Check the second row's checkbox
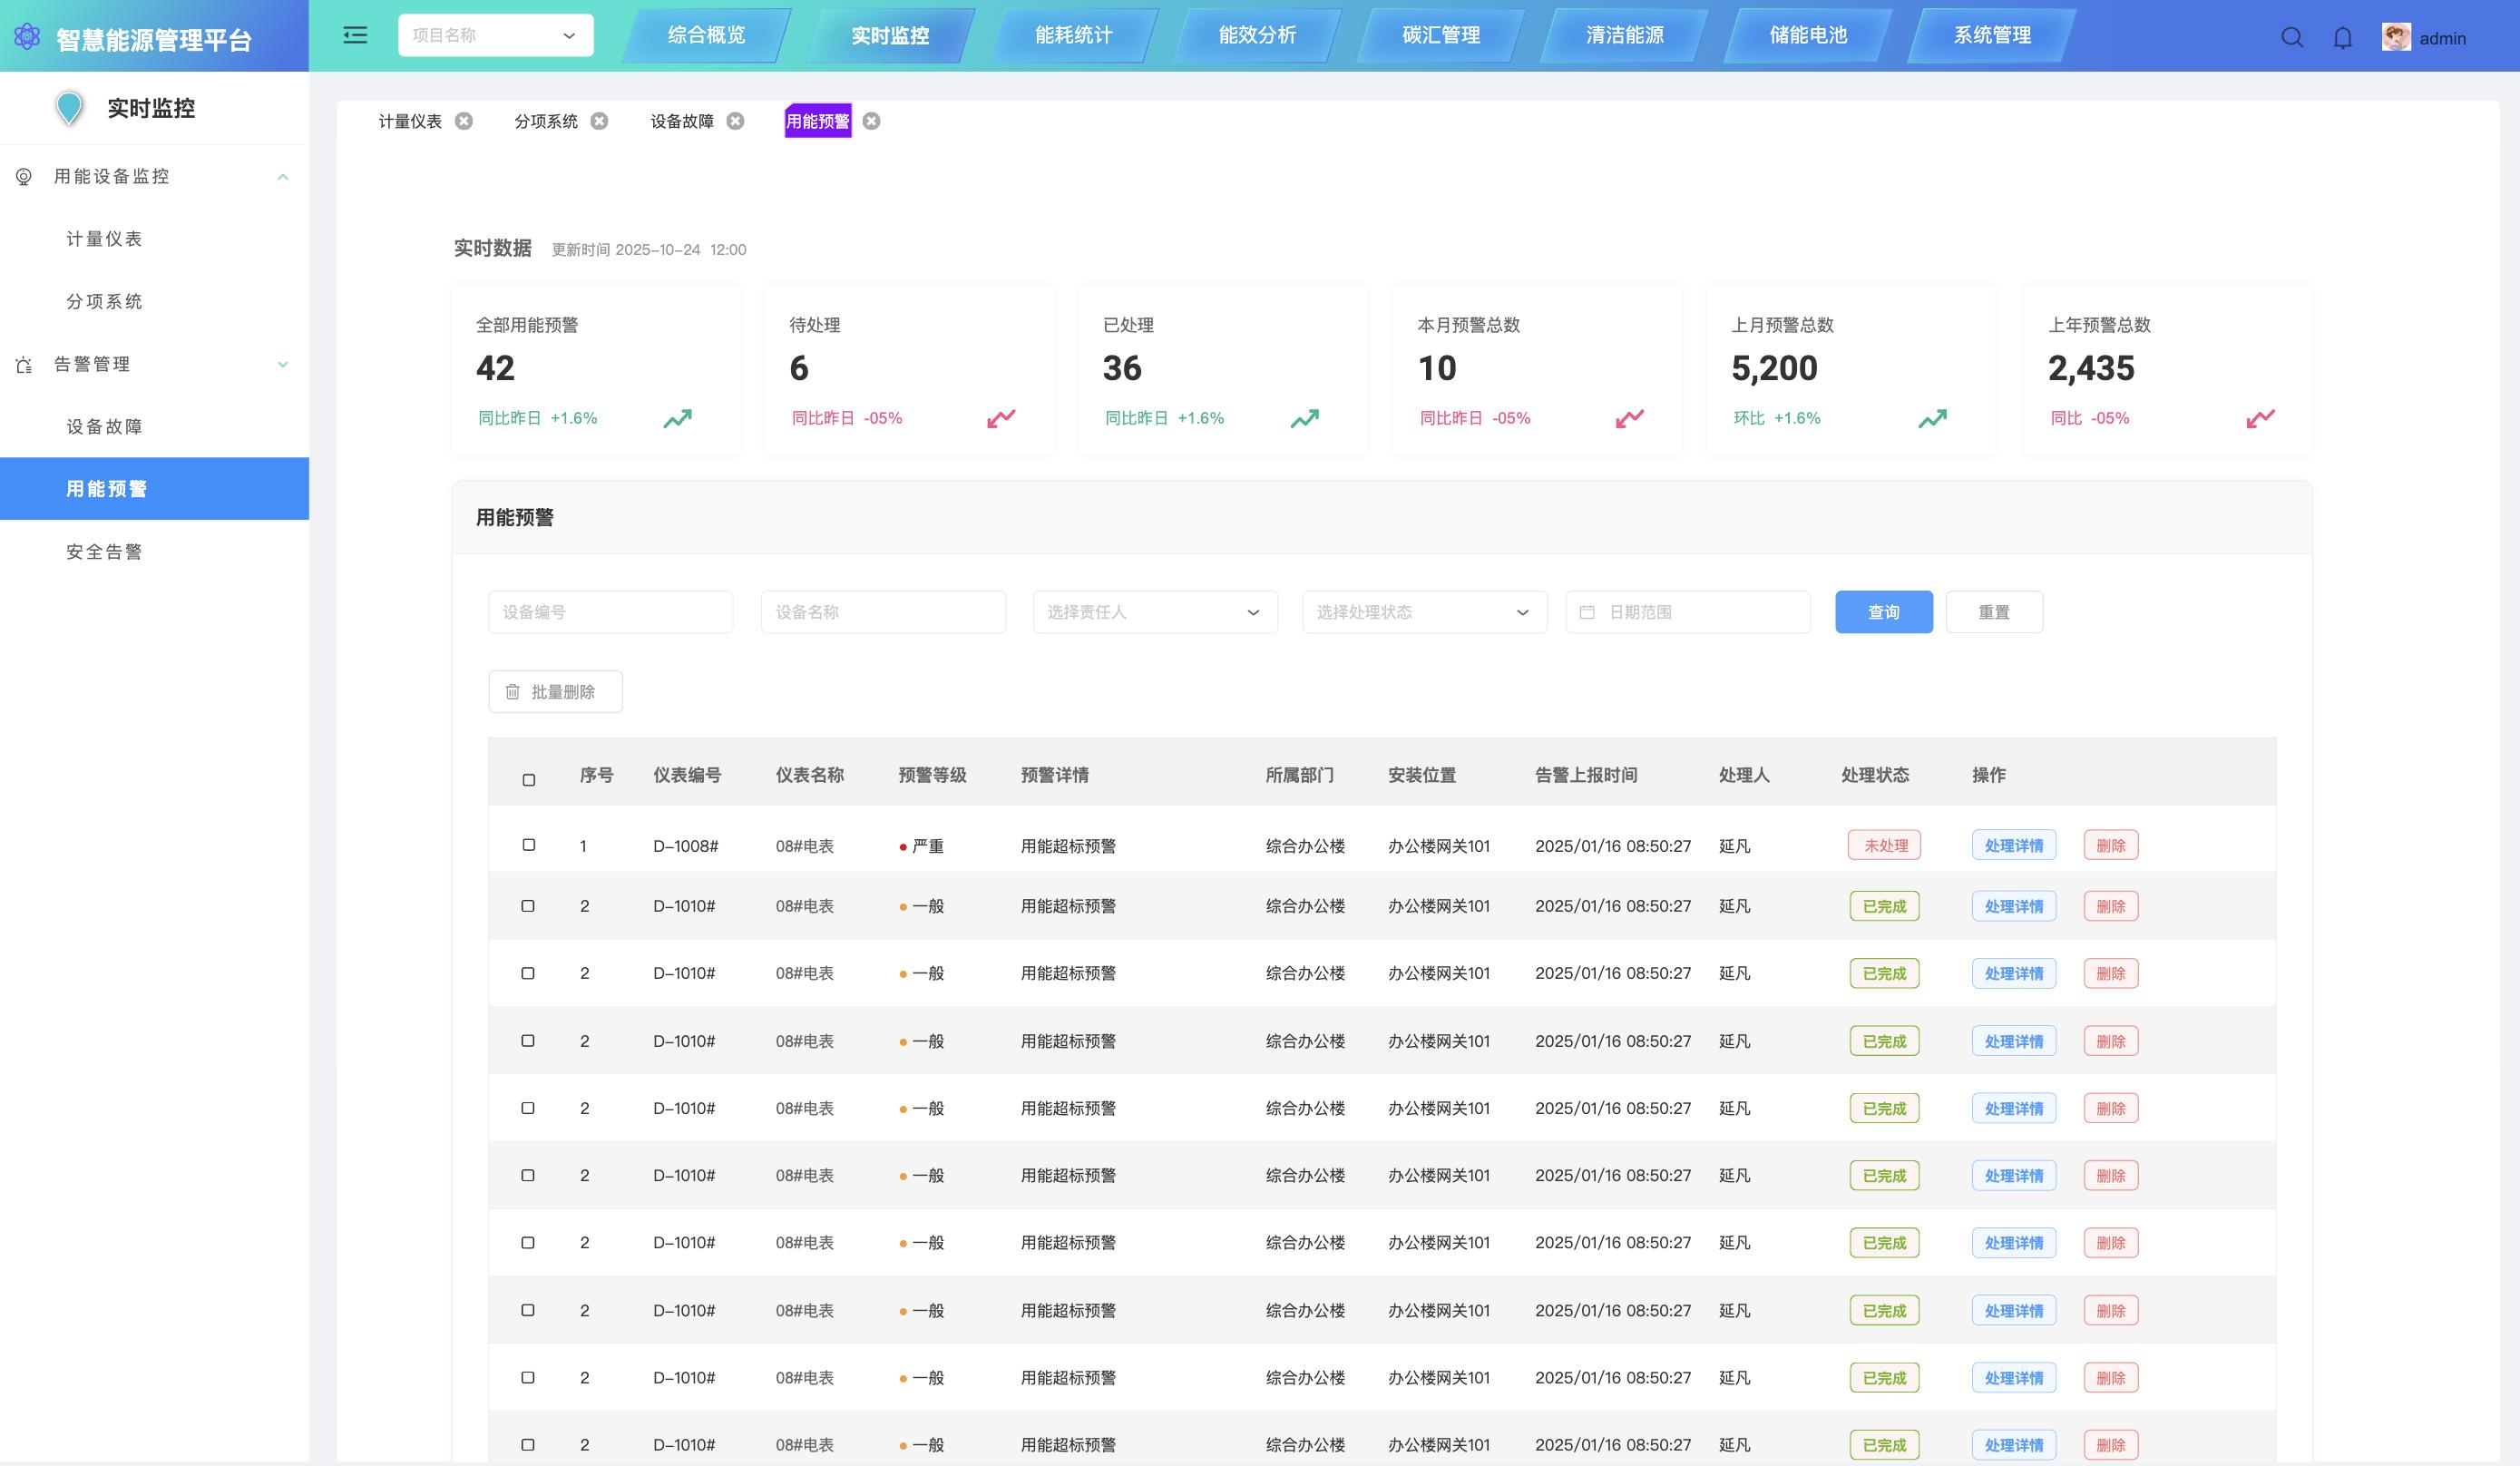The image size is (2520, 1466). click(528, 906)
